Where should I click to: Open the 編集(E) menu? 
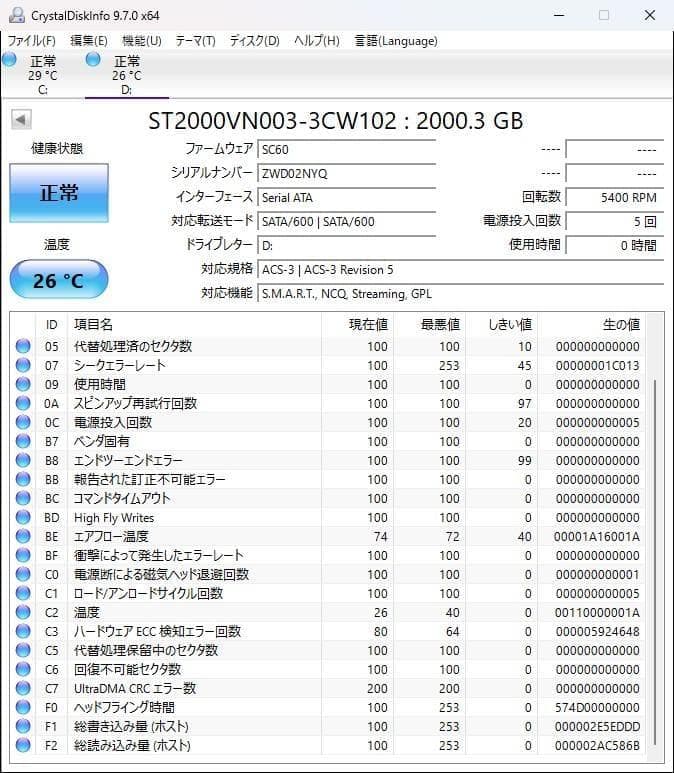[89, 40]
